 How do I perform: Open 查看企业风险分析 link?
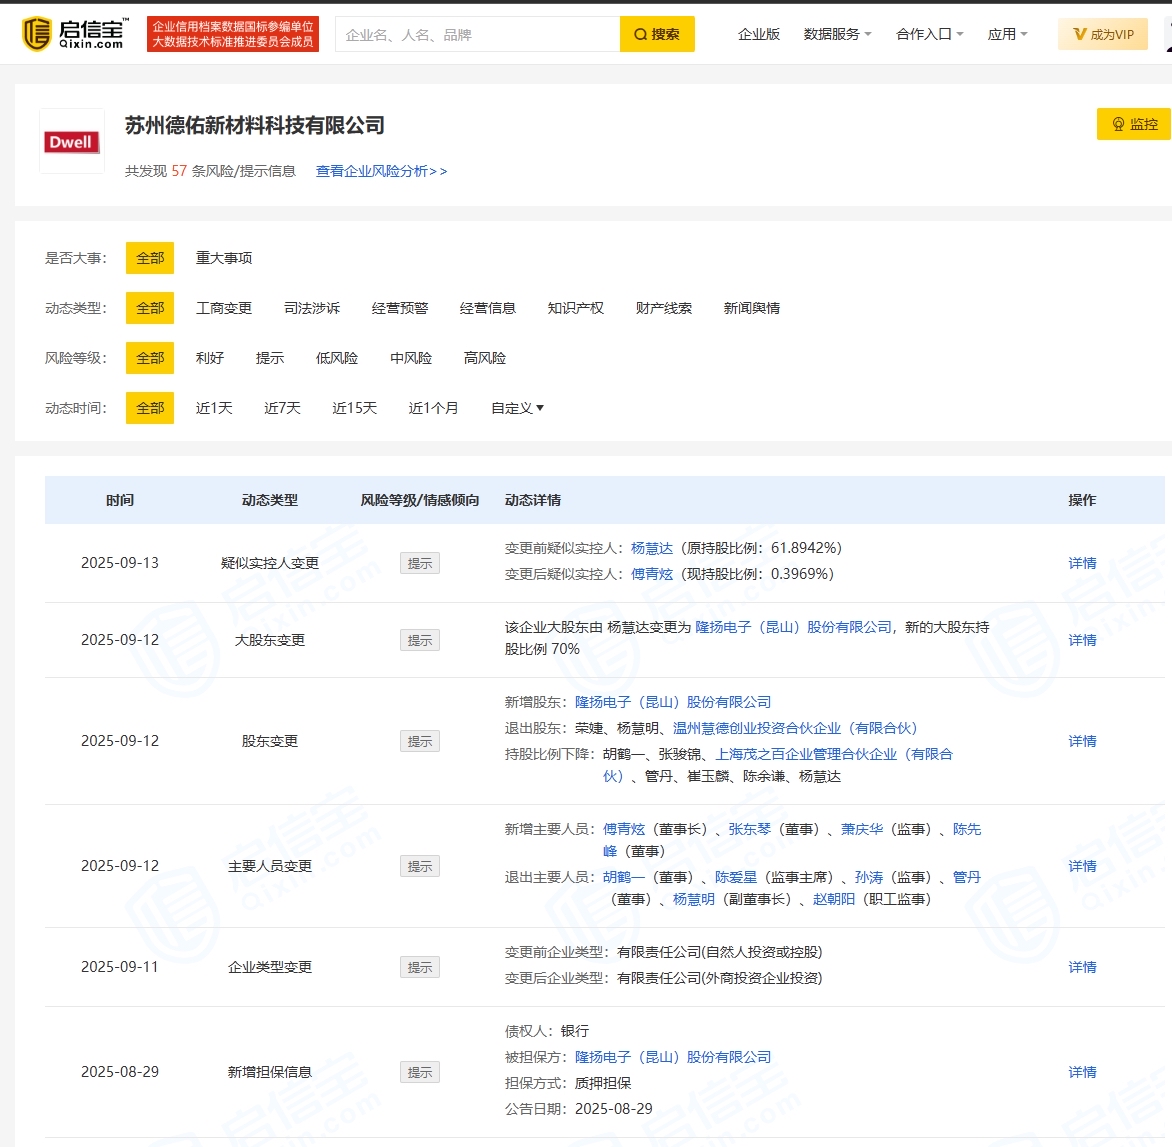381,171
